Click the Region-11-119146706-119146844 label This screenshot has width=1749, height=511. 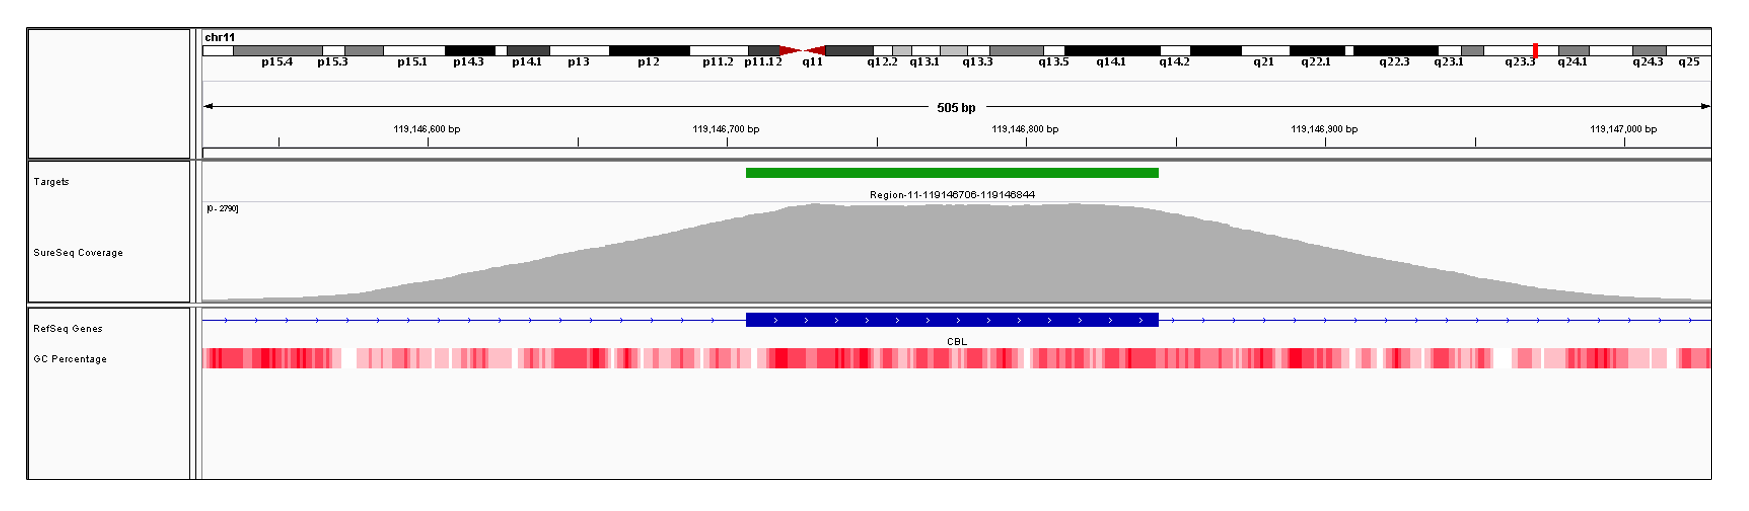coord(952,195)
